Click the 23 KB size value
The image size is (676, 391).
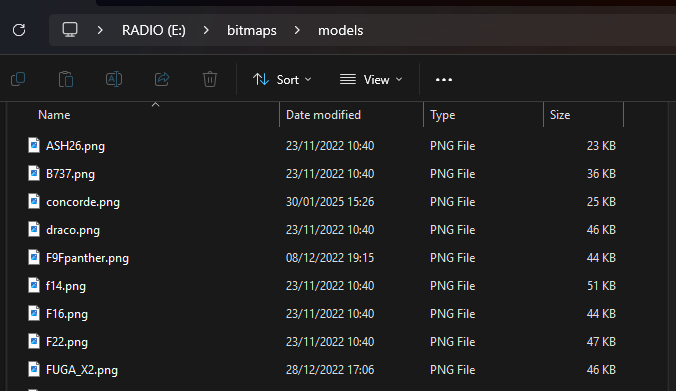[601, 146]
